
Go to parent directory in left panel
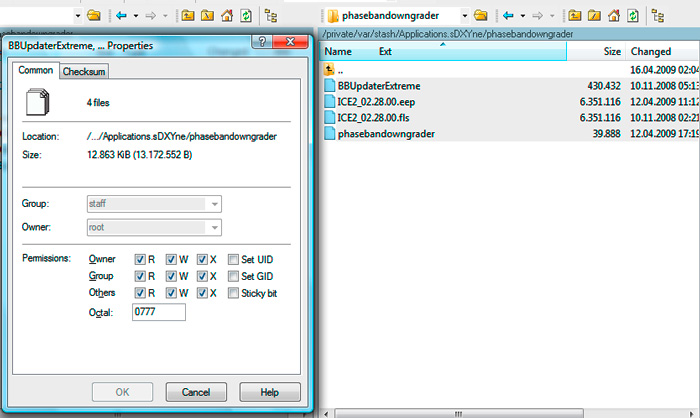[188, 16]
